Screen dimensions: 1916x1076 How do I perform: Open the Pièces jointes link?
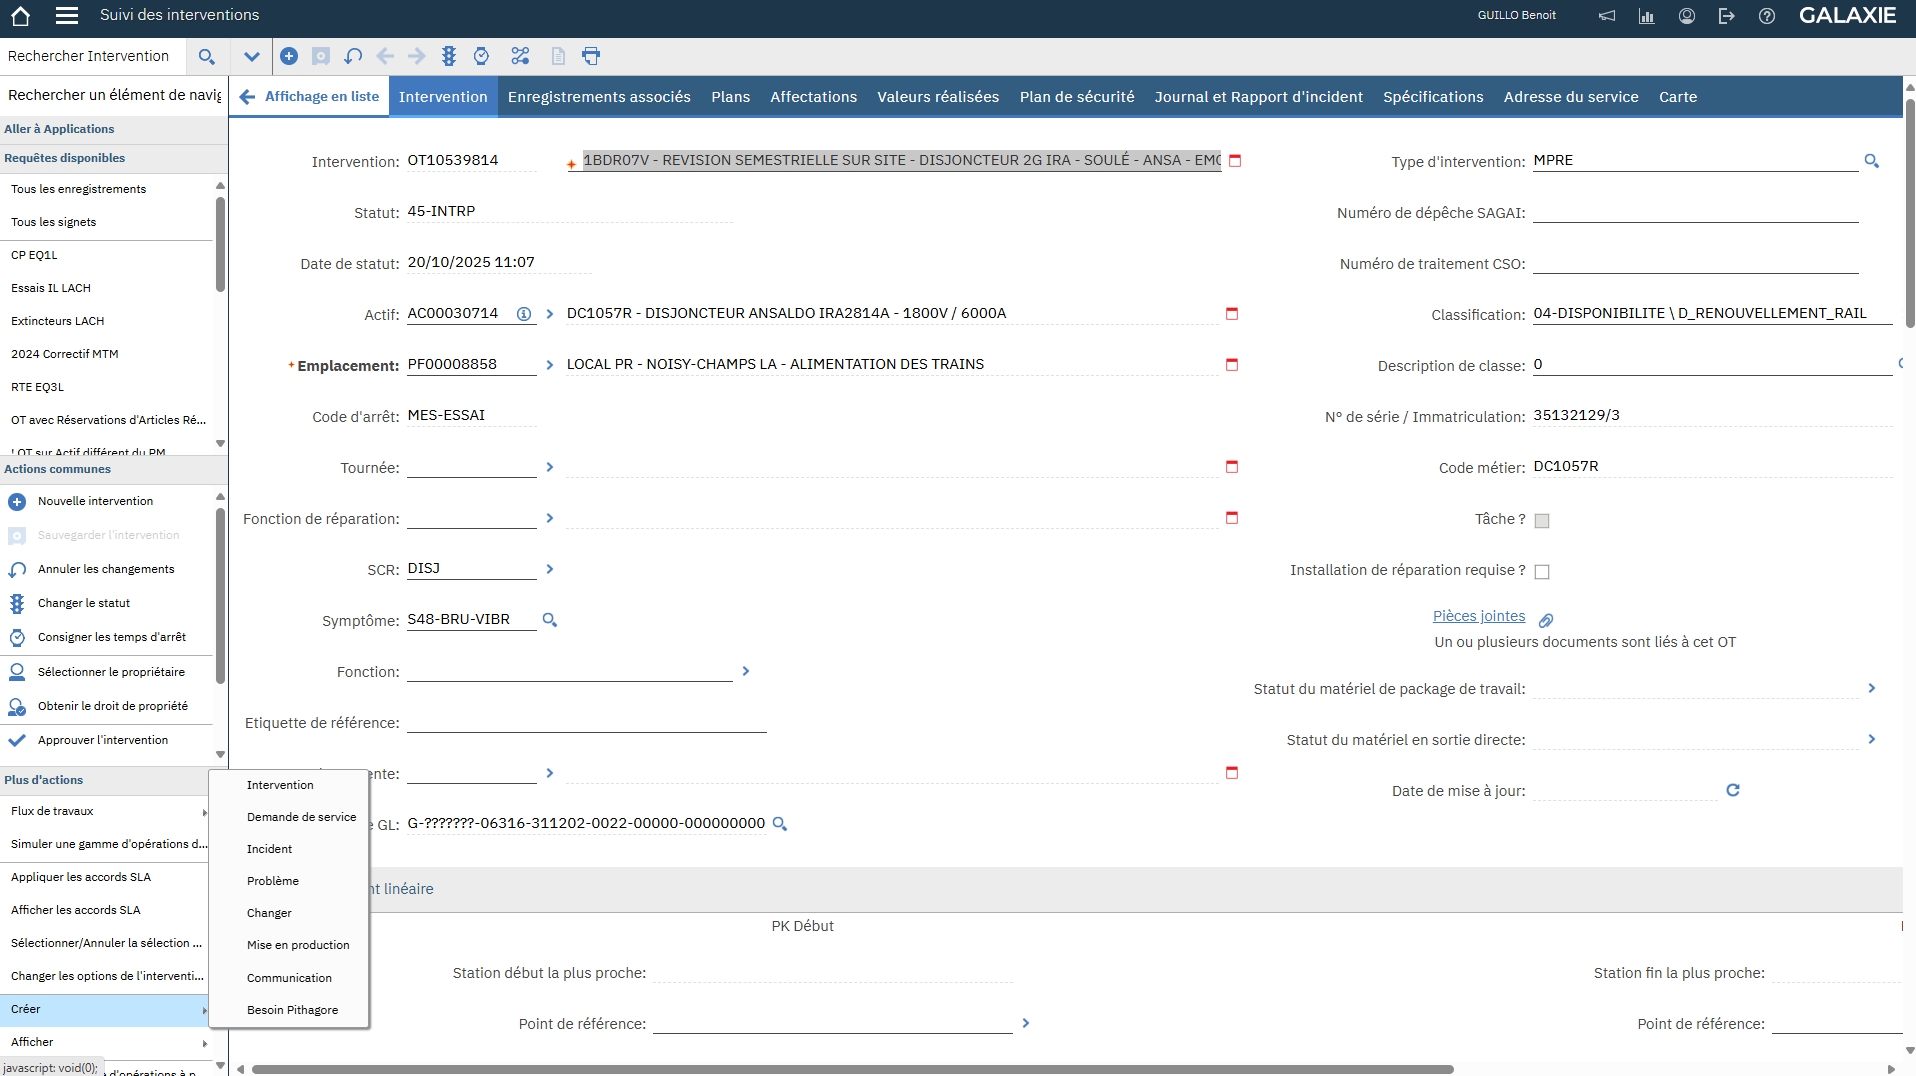1478,616
